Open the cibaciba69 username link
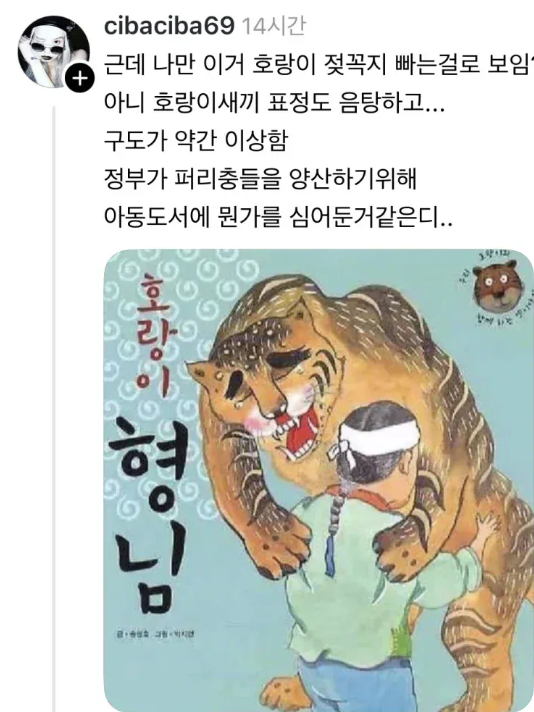534x712 pixels. 169,26
